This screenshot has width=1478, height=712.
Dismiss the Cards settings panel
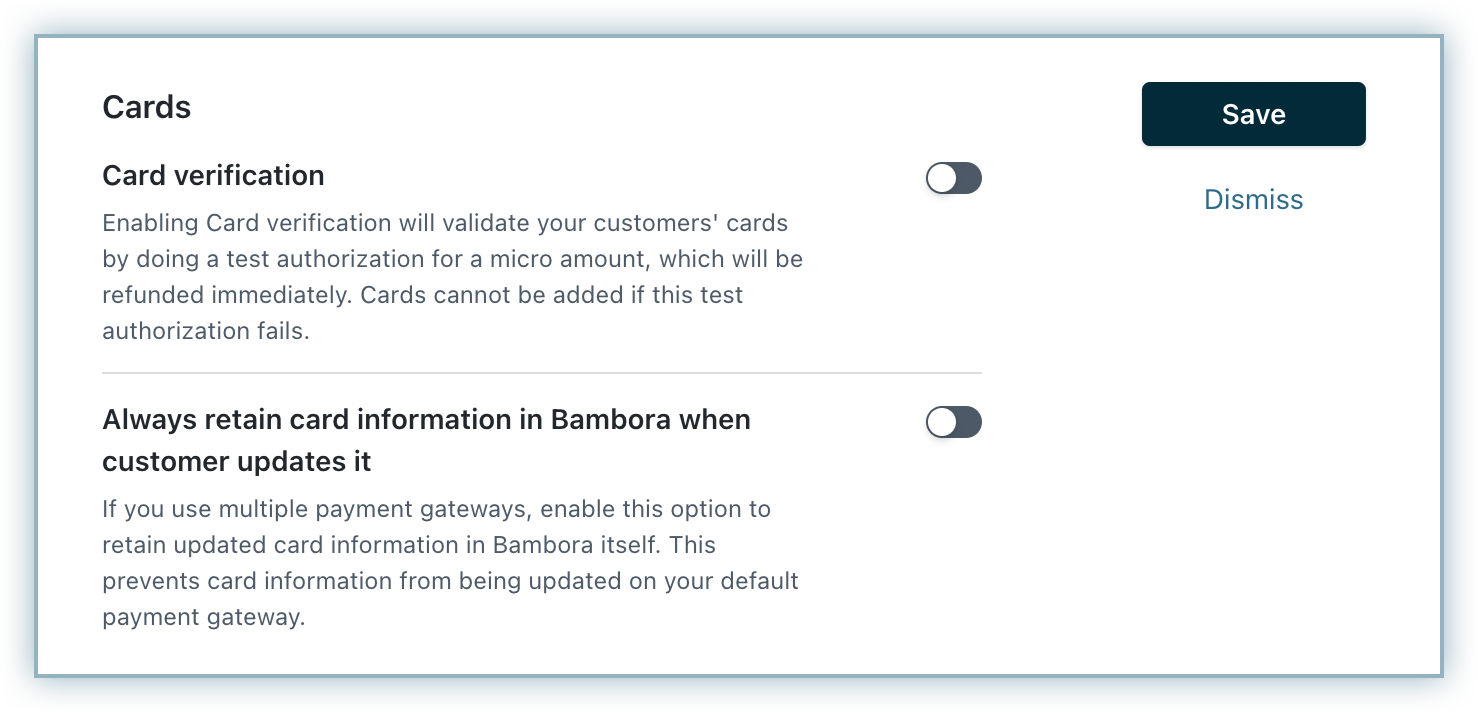(1253, 200)
